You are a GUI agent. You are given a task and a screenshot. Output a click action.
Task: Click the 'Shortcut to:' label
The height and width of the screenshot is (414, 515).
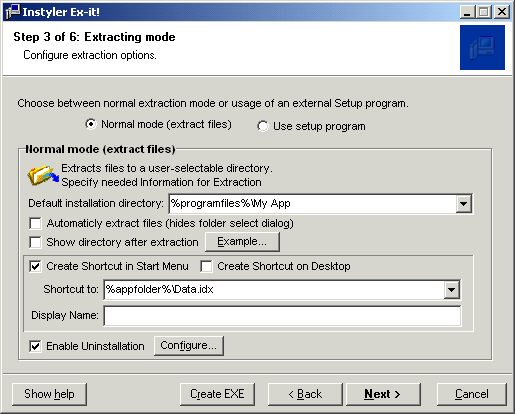click(x=71, y=289)
